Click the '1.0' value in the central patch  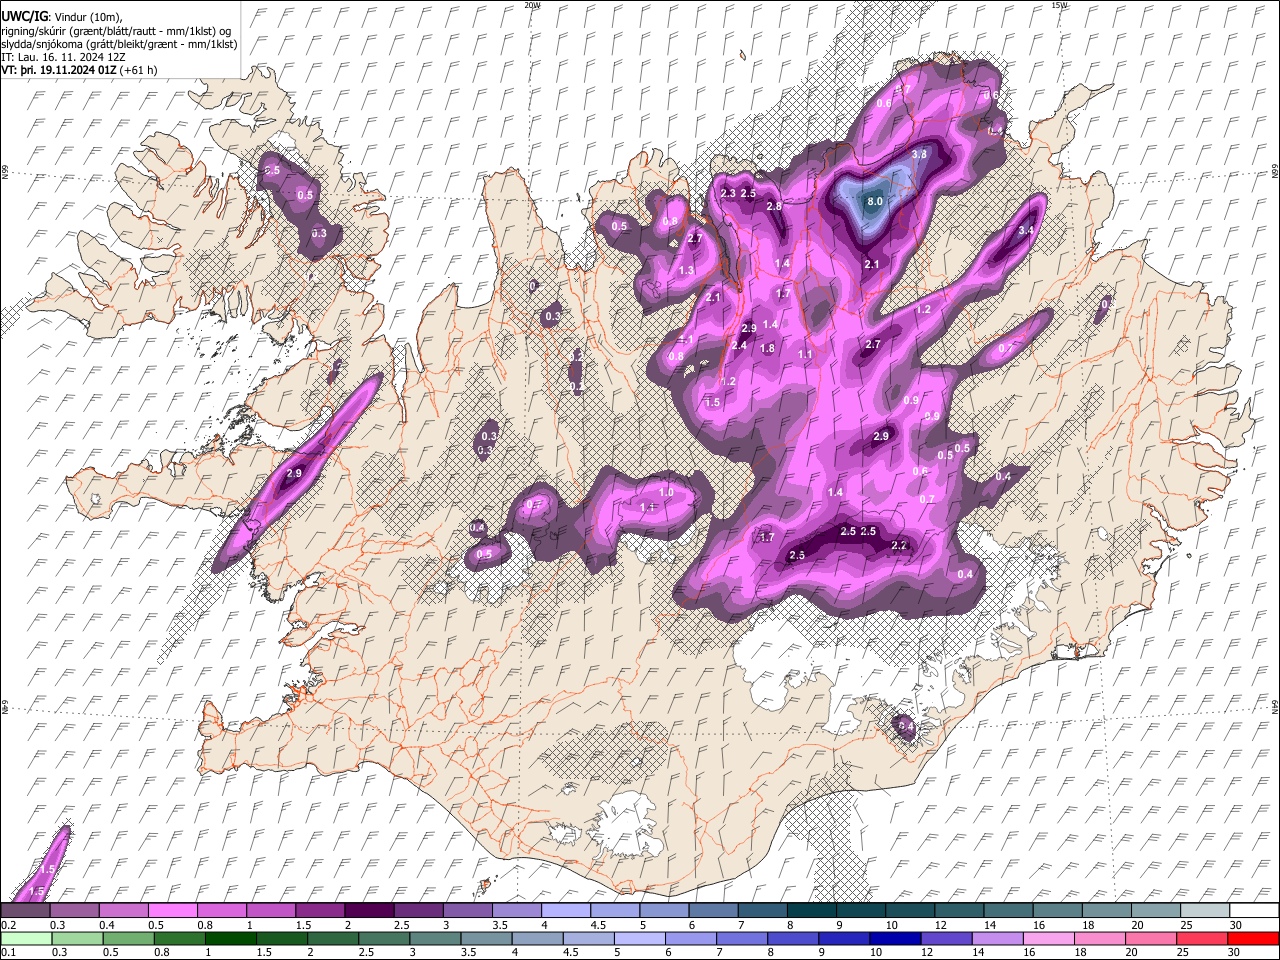[x=666, y=493]
